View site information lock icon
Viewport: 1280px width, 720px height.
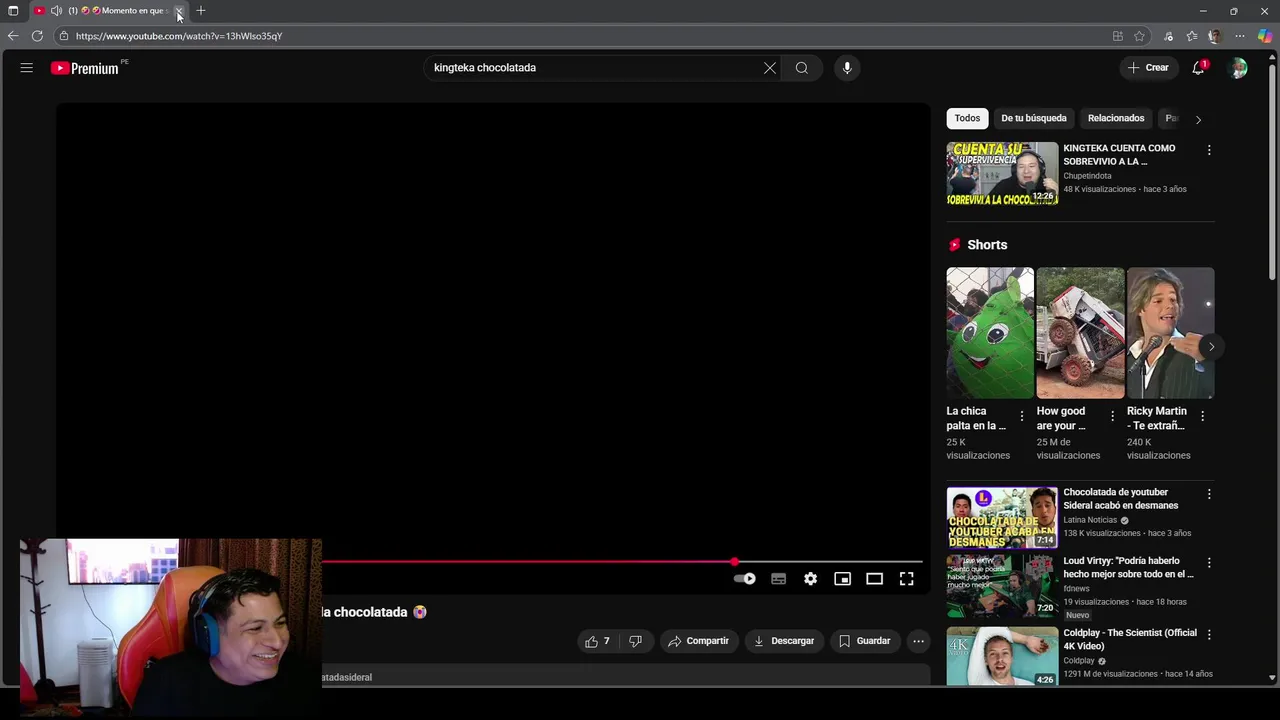pyautogui.click(x=63, y=36)
